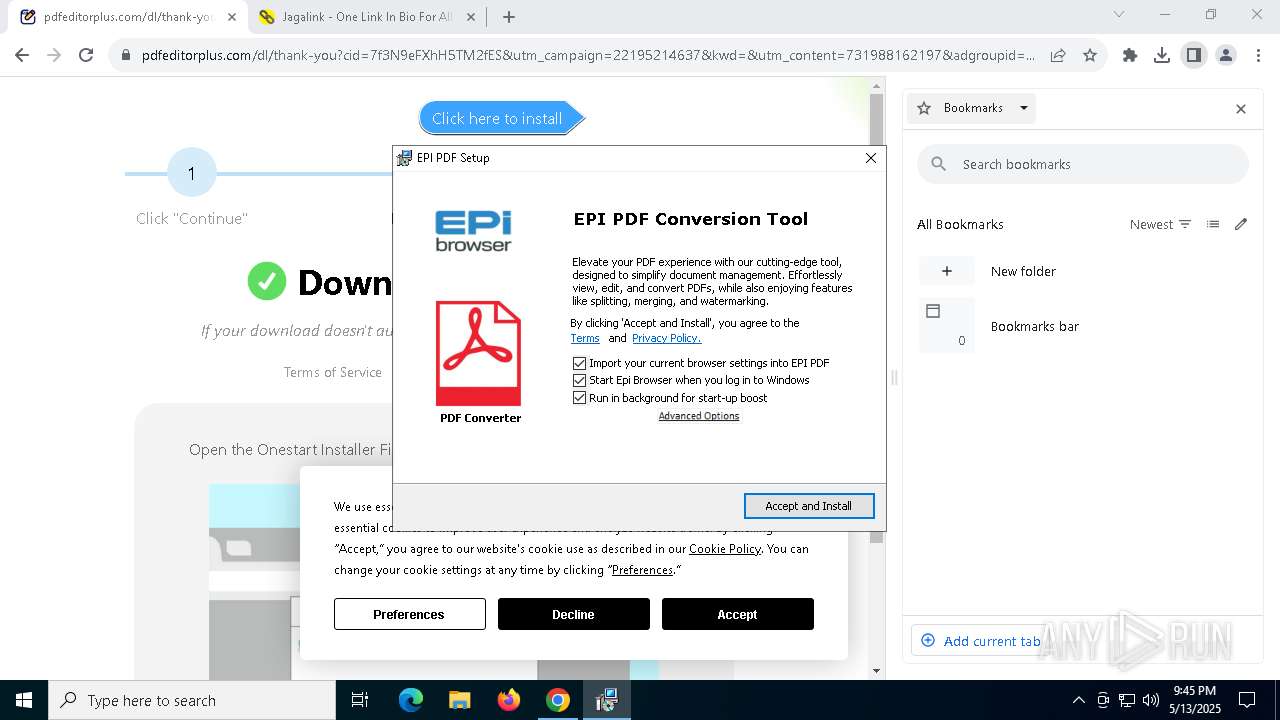Open network icon in system tray
Screen dimensions: 1280x720
(1127, 700)
